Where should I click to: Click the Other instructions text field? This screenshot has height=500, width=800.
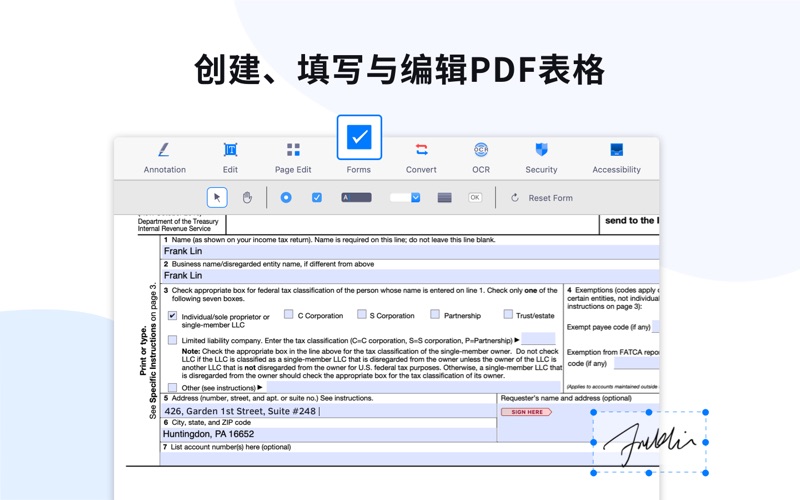tap(413, 387)
